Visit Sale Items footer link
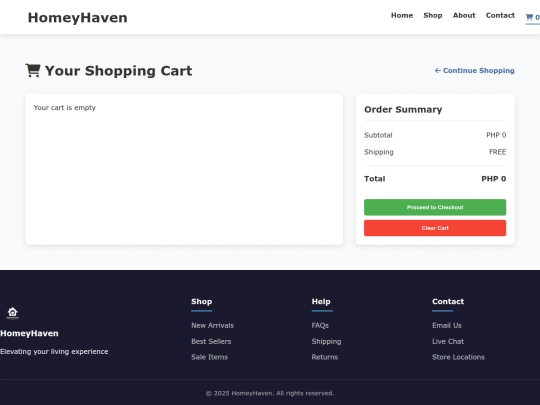This screenshot has width=540, height=405. tap(209, 357)
